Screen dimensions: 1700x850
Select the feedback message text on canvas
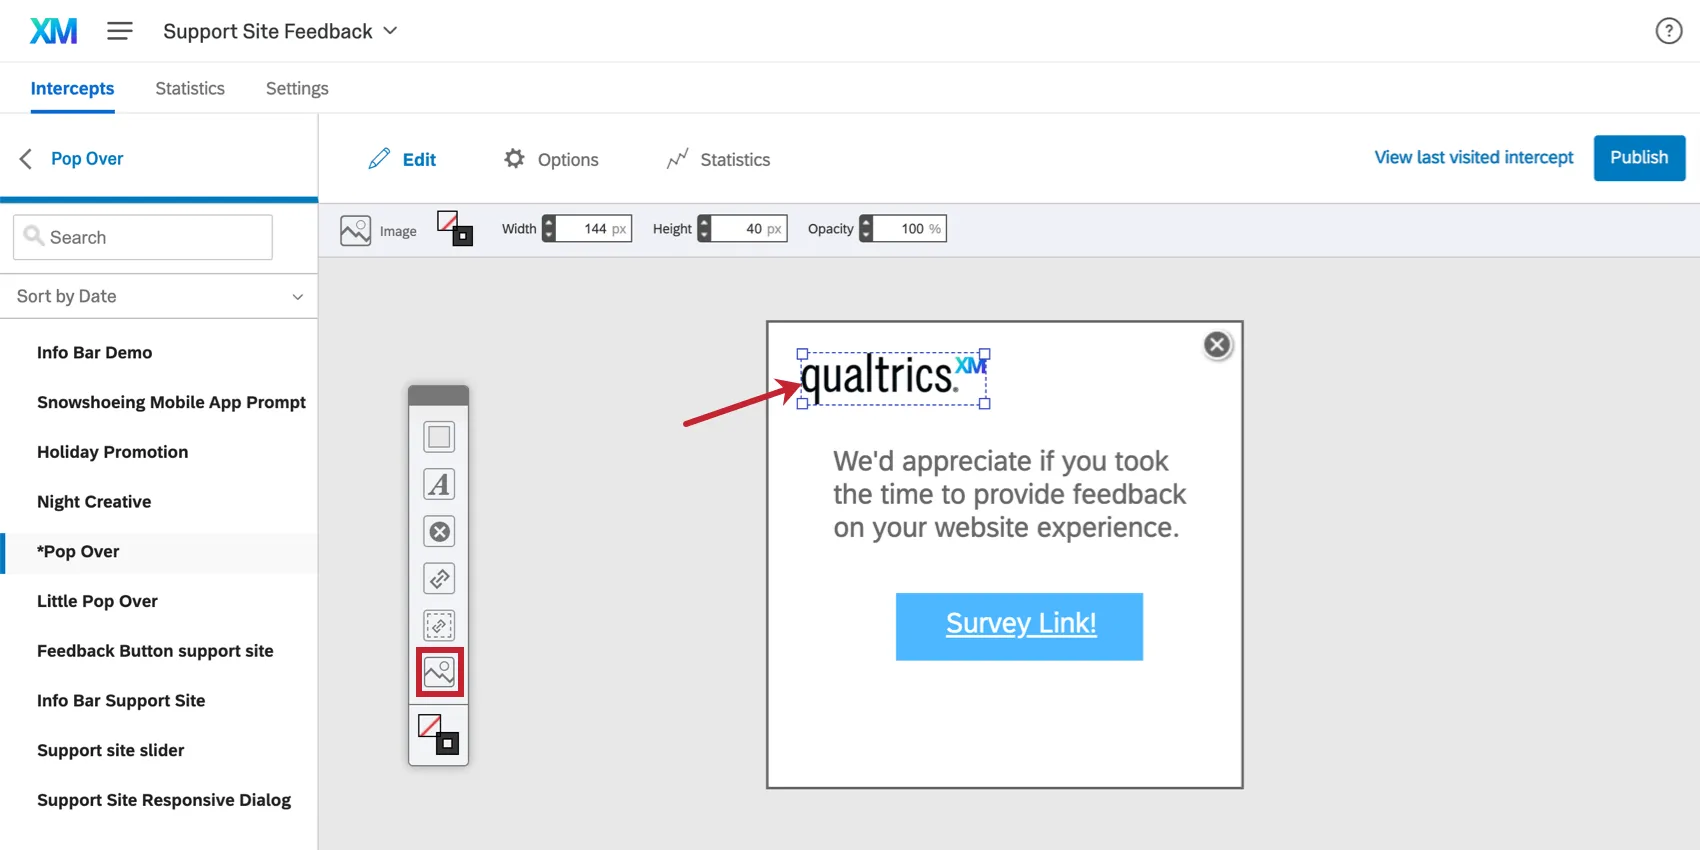pos(1009,494)
